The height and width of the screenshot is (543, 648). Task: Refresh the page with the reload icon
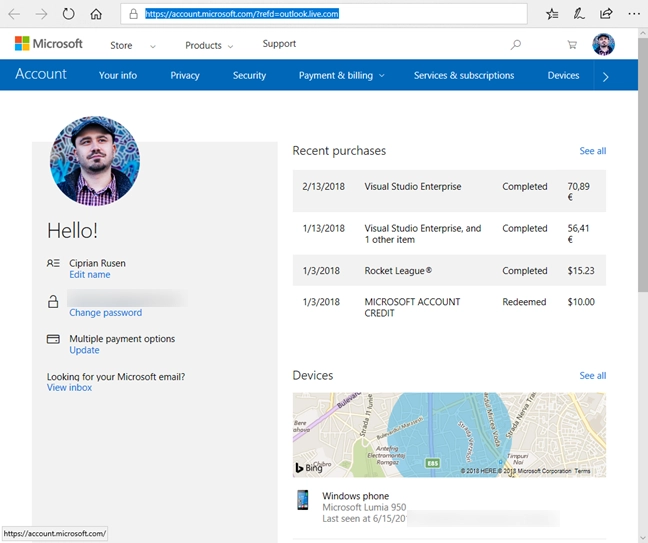69,14
